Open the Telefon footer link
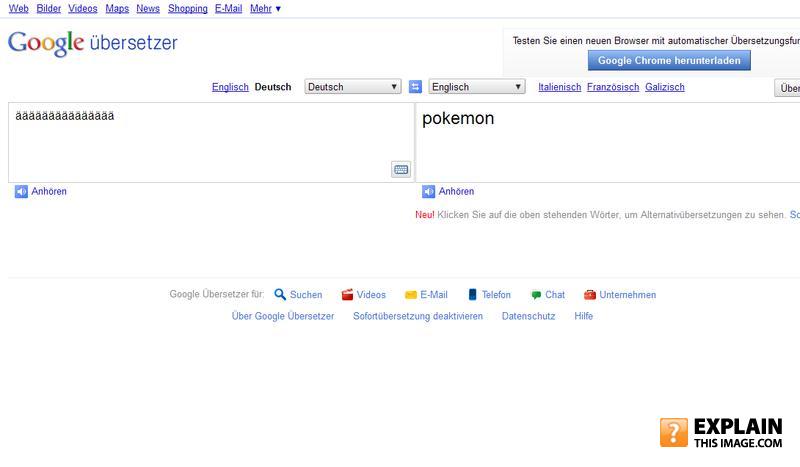 (496, 294)
